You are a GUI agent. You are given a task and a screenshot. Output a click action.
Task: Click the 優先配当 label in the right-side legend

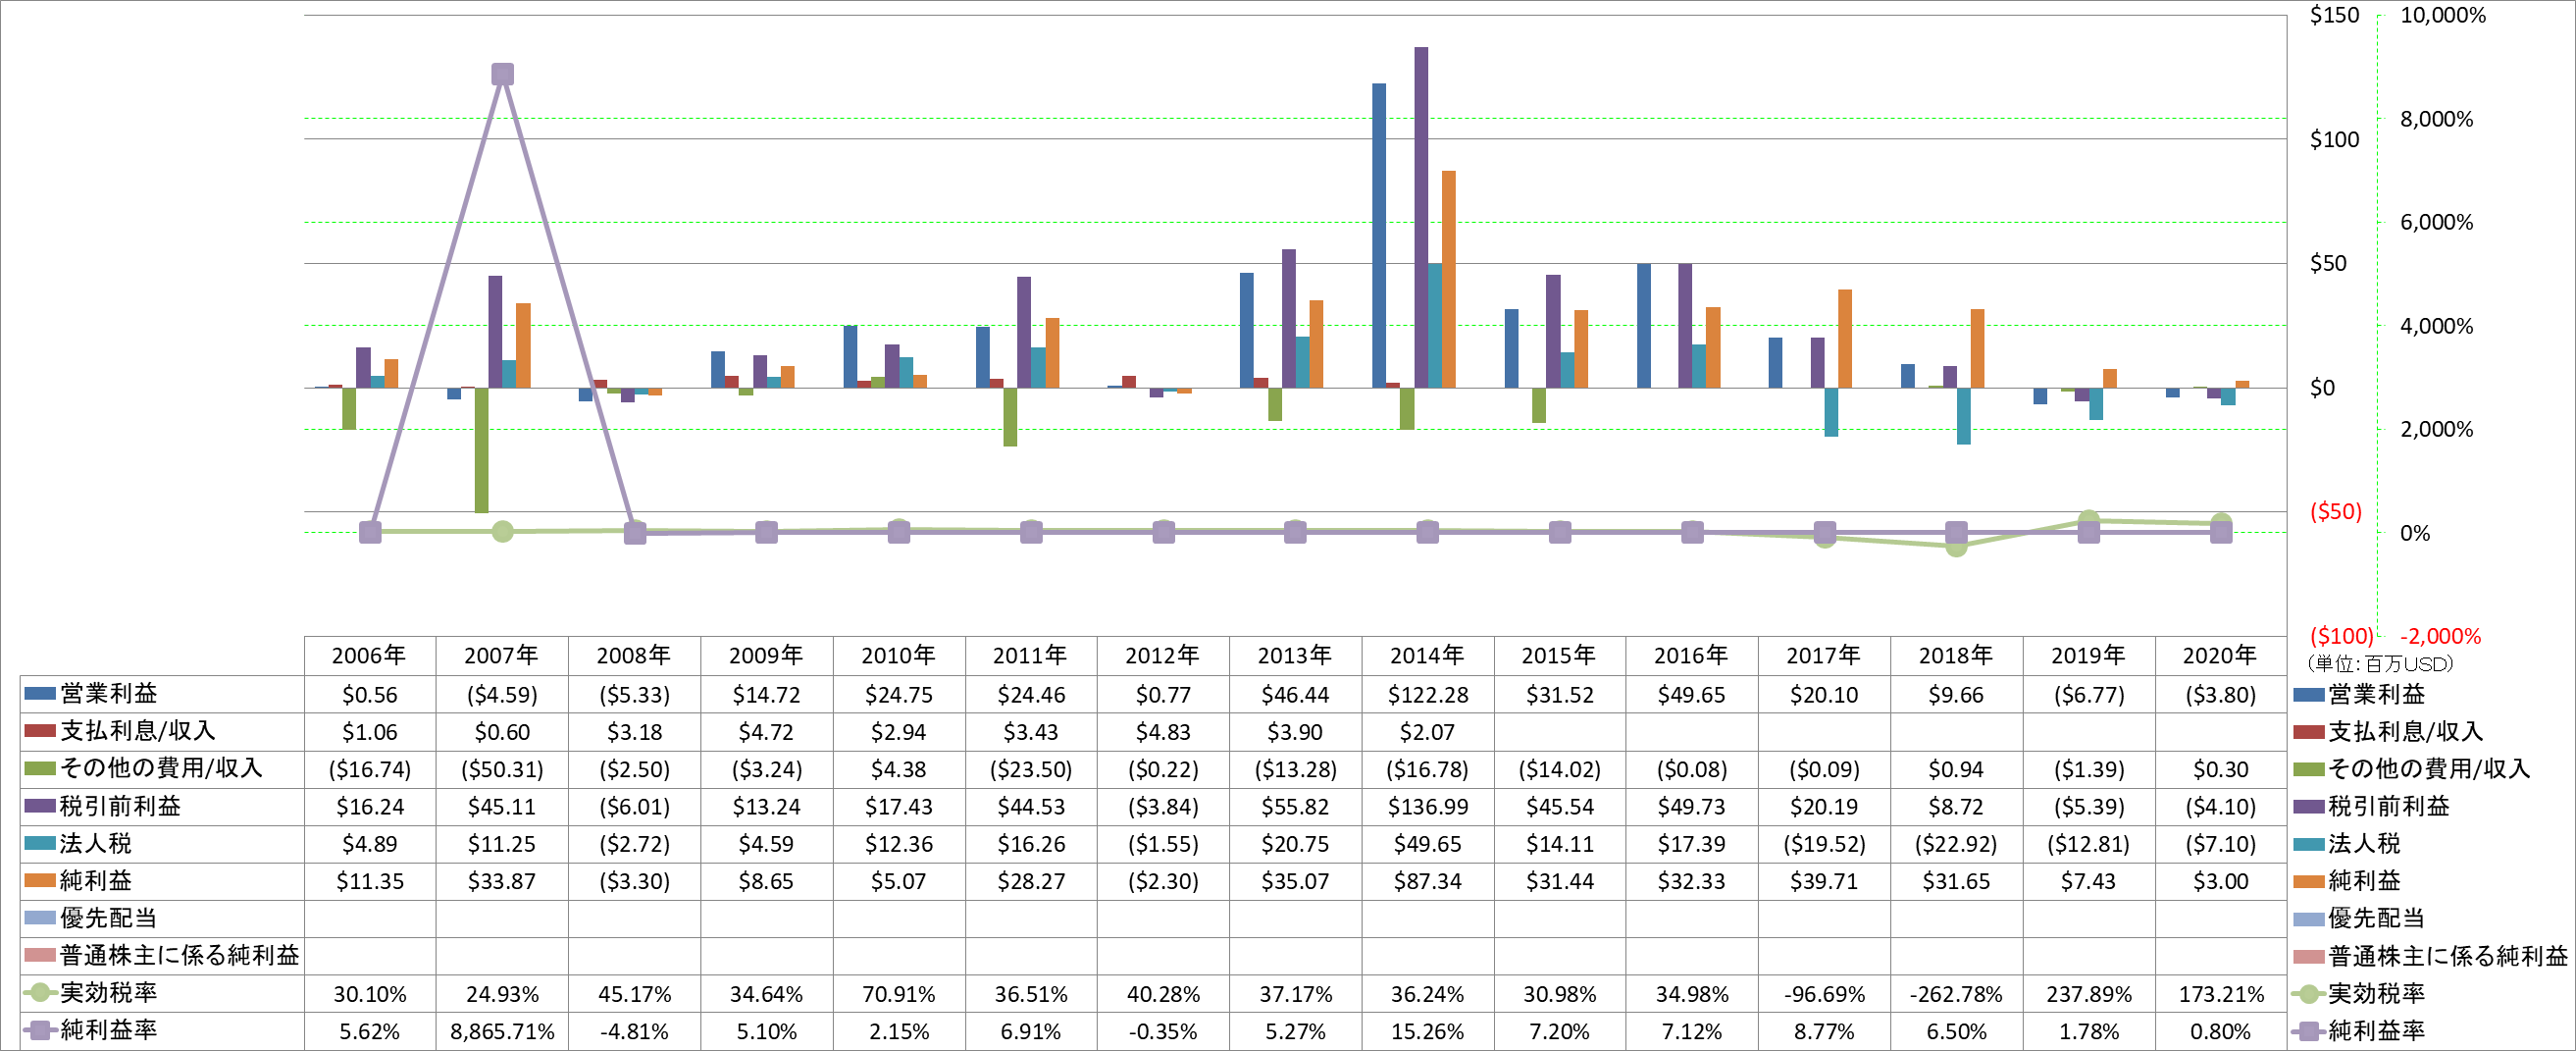coord(2377,918)
